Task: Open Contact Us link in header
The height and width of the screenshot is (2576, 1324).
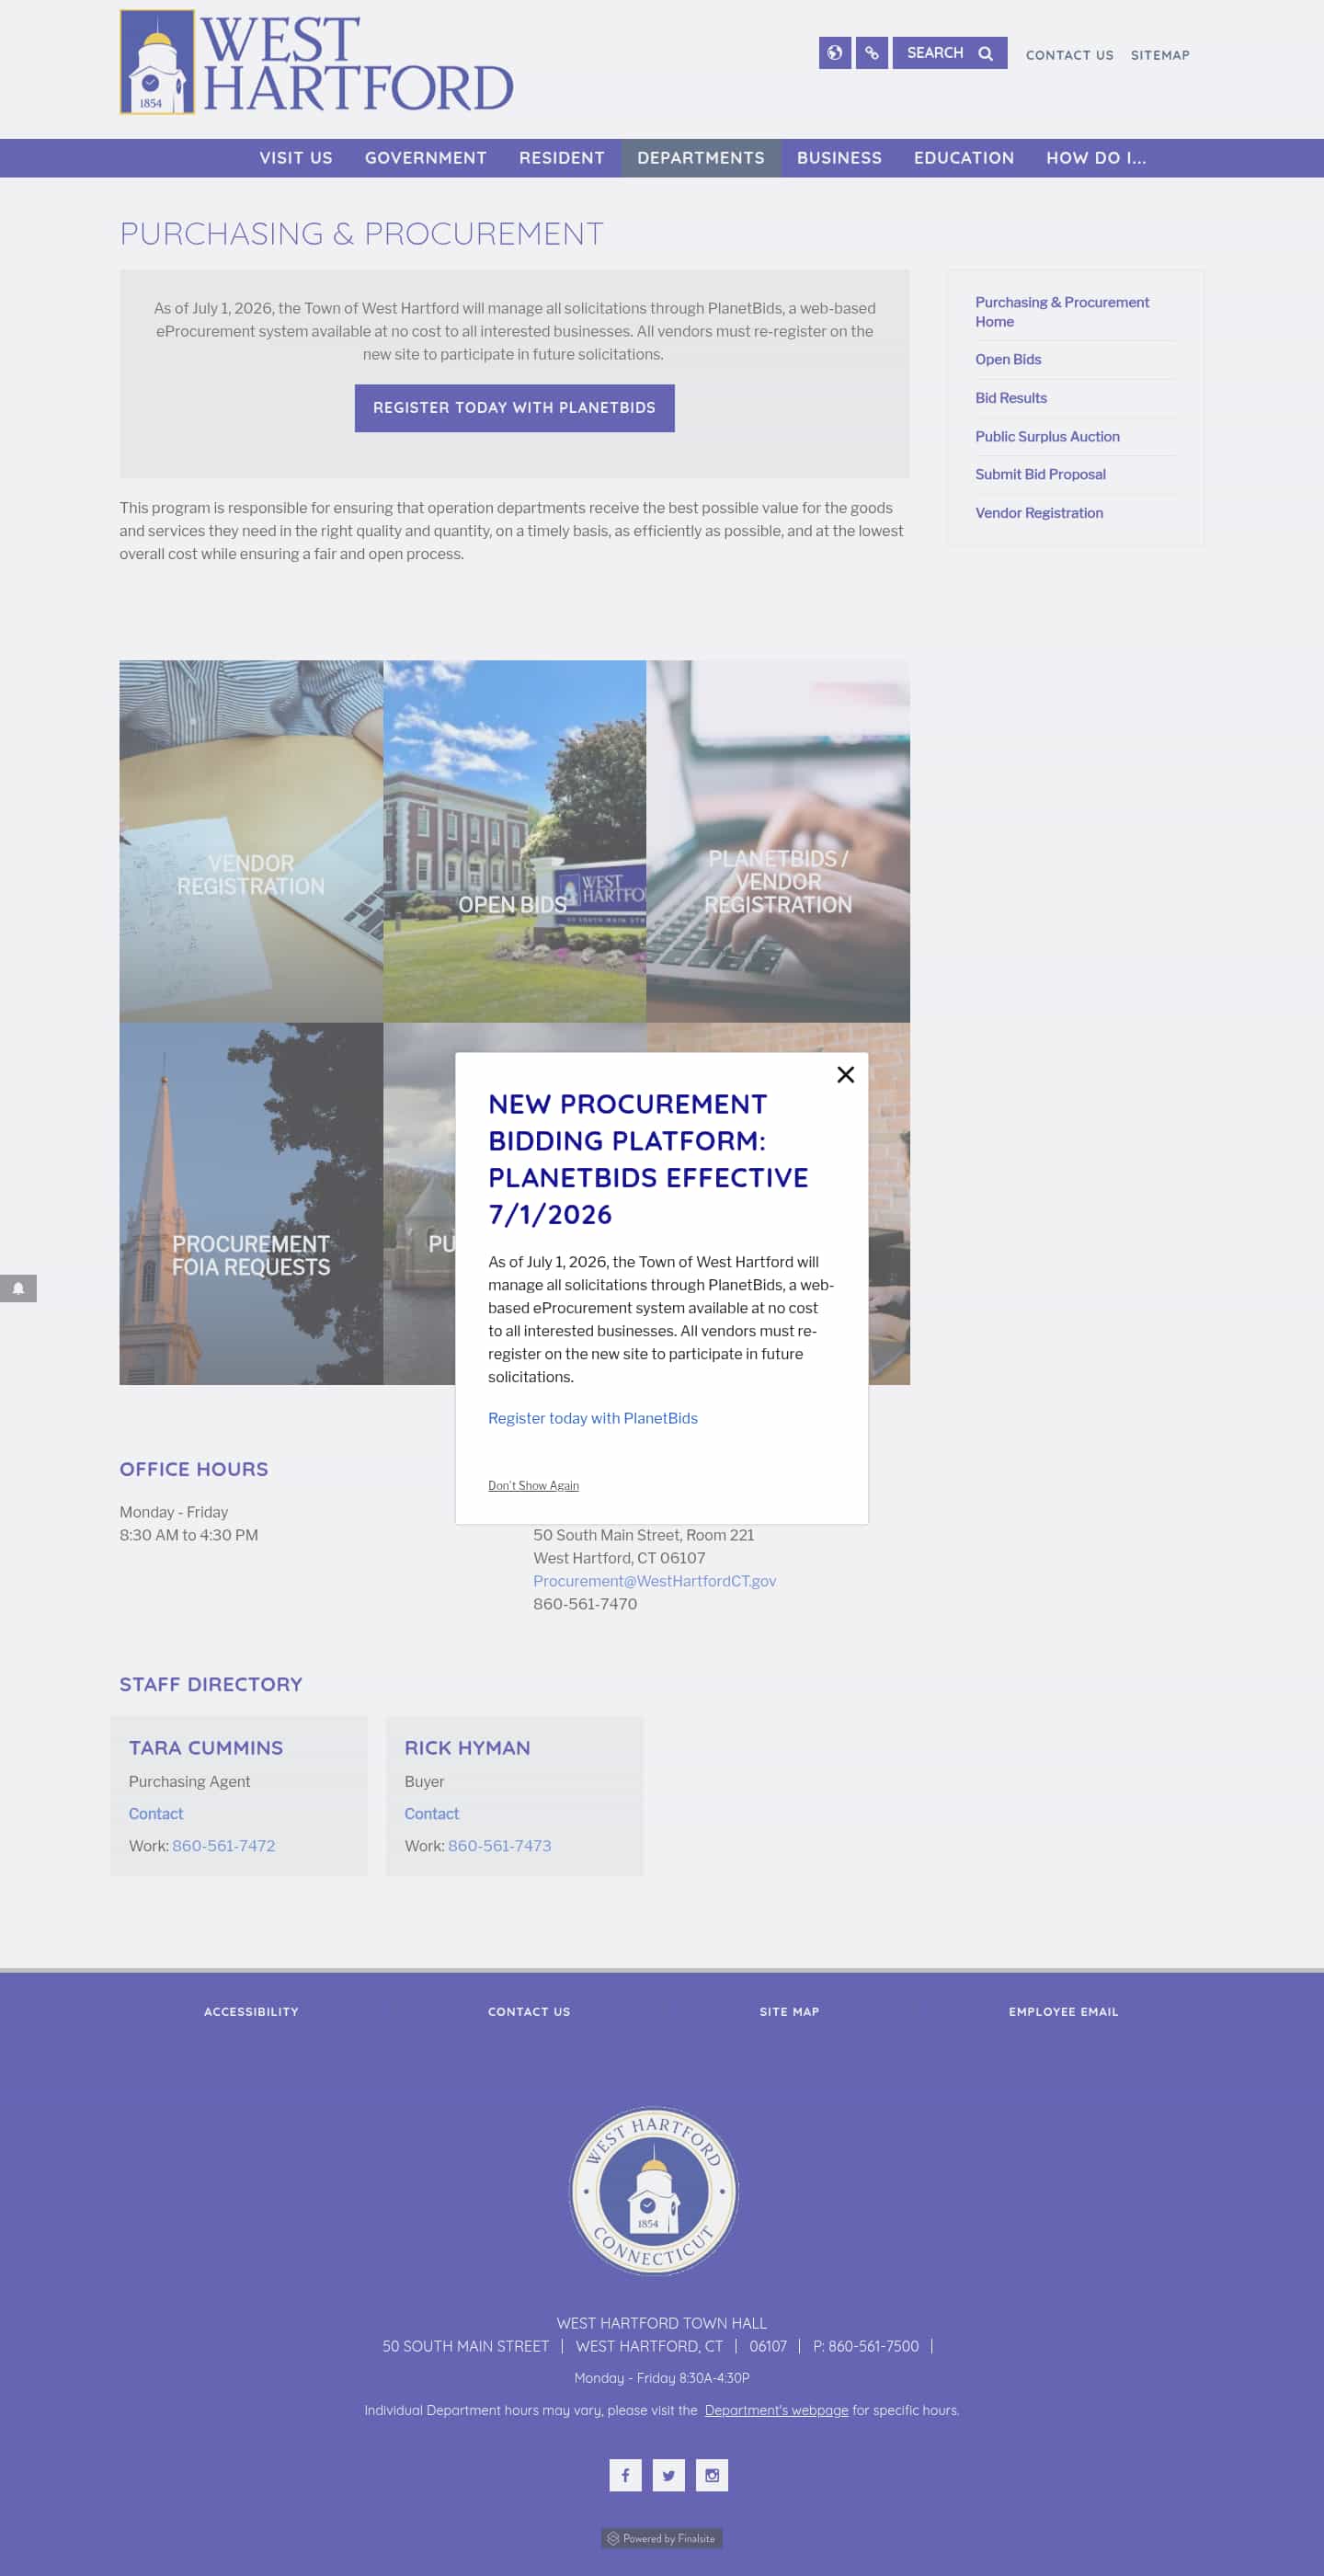Action: point(1069,55)
